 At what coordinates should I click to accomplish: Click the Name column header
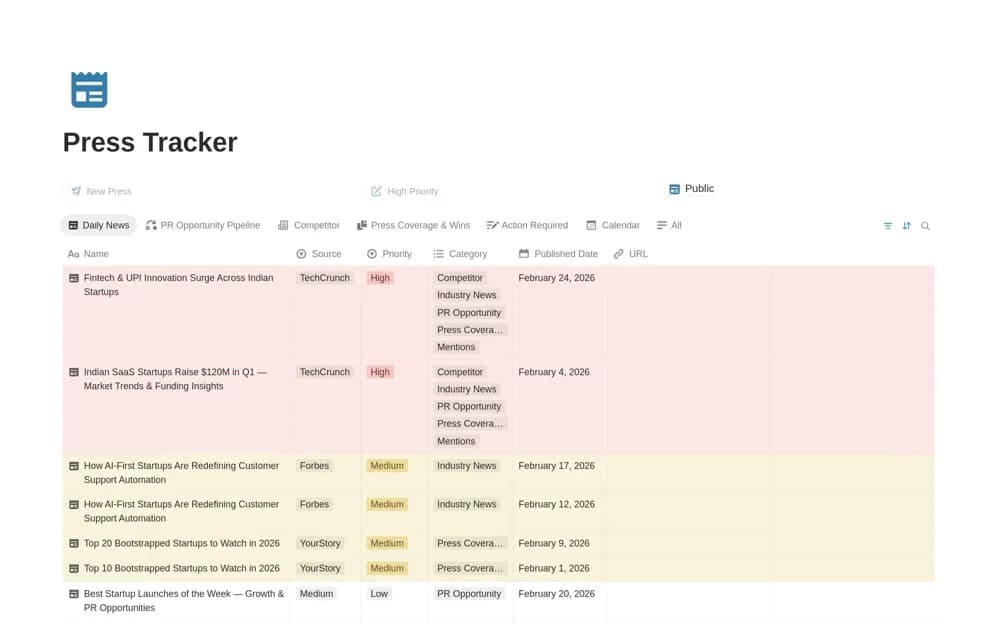pyautogui.click(x=88, y=254)
